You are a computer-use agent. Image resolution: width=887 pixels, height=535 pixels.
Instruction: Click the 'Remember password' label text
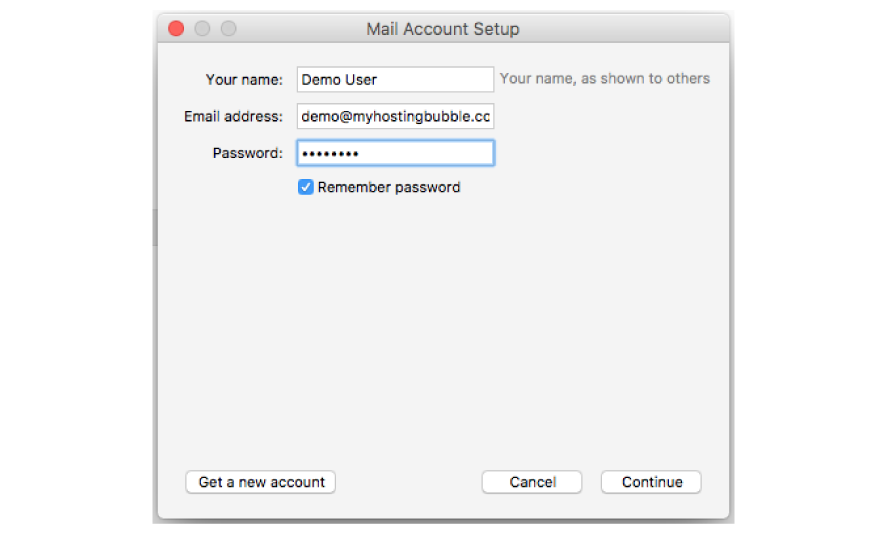(389, 187)
